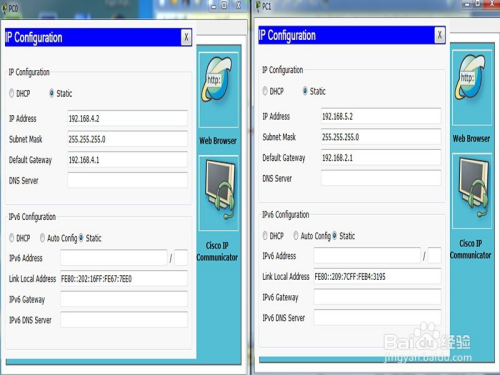This screenshot has width=500, height=375.
Task: Click PC0 Link Local Address field
Action: coord(124,278)
